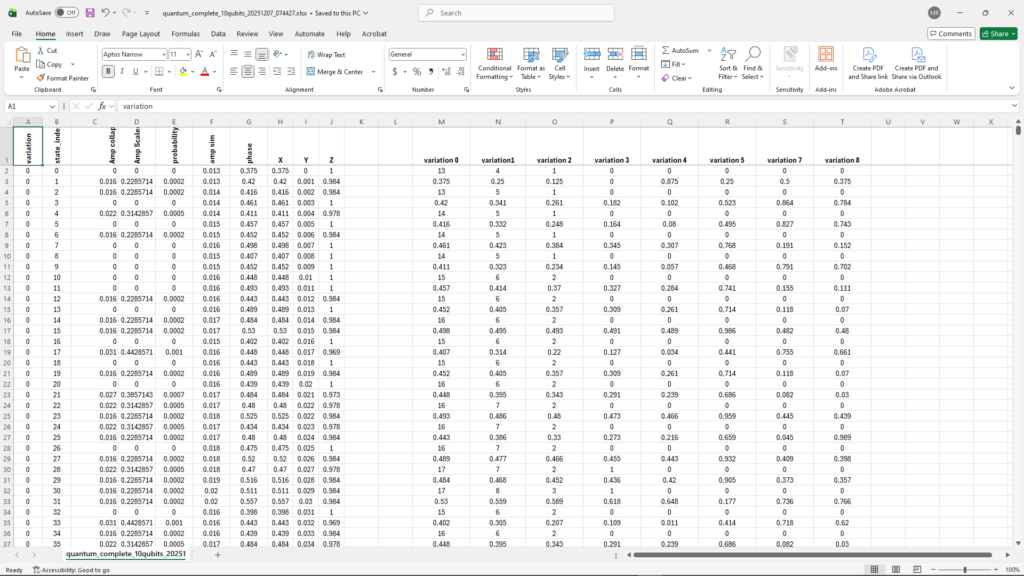This screenshot has height=576, width=1024.
Task: Switch to the Formulas ribbon tab
Action: click(185, 33)
